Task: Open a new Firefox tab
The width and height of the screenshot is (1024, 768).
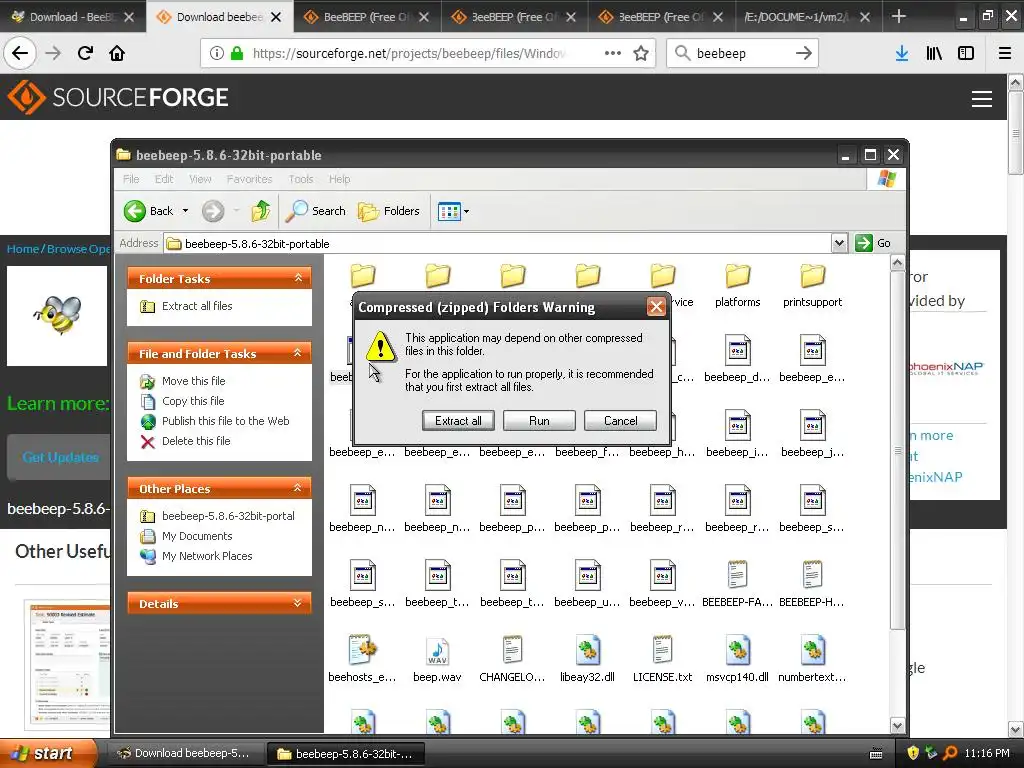Action: click(899, 16)
